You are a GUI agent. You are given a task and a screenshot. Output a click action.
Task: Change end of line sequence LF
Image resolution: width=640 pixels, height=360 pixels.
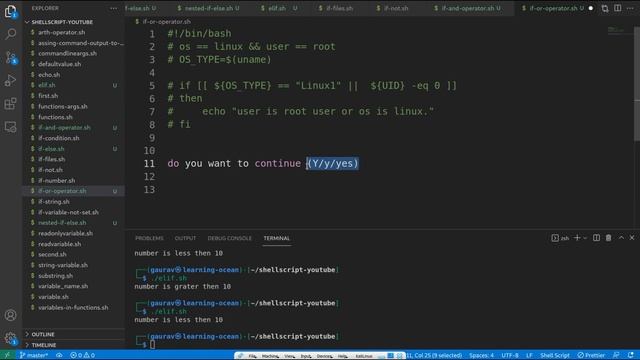529,355
